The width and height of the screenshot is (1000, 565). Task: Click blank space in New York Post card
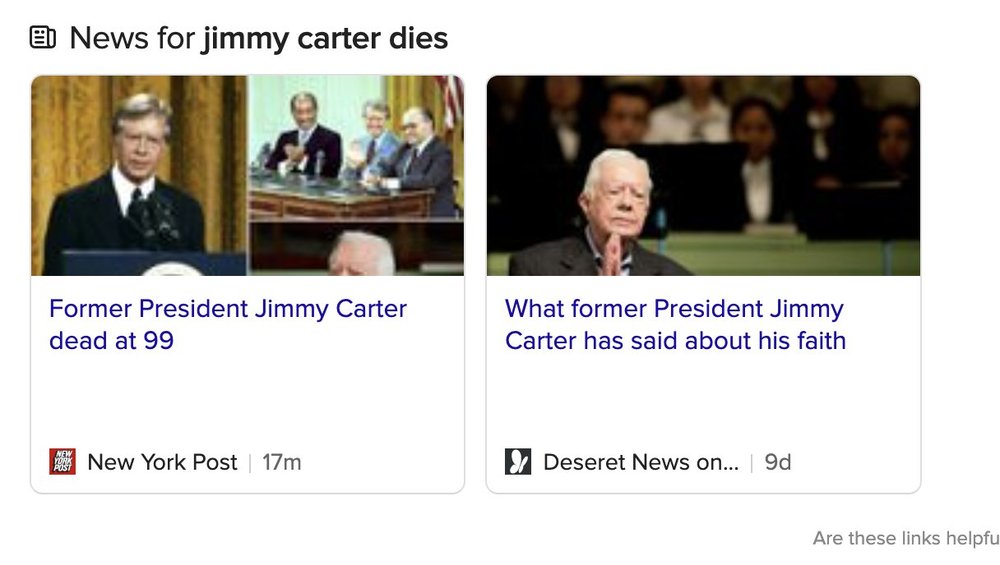tap(247, 400)
